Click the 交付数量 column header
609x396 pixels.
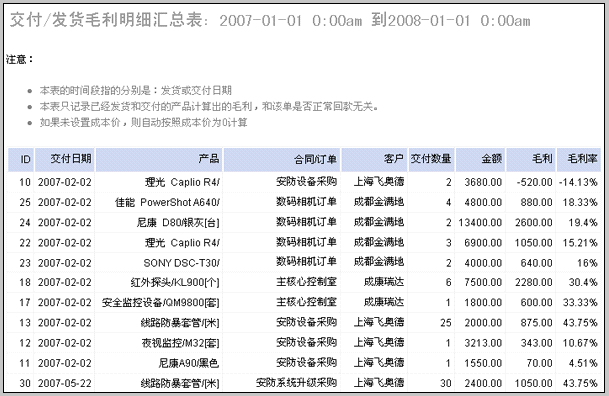tap(431, 158)
